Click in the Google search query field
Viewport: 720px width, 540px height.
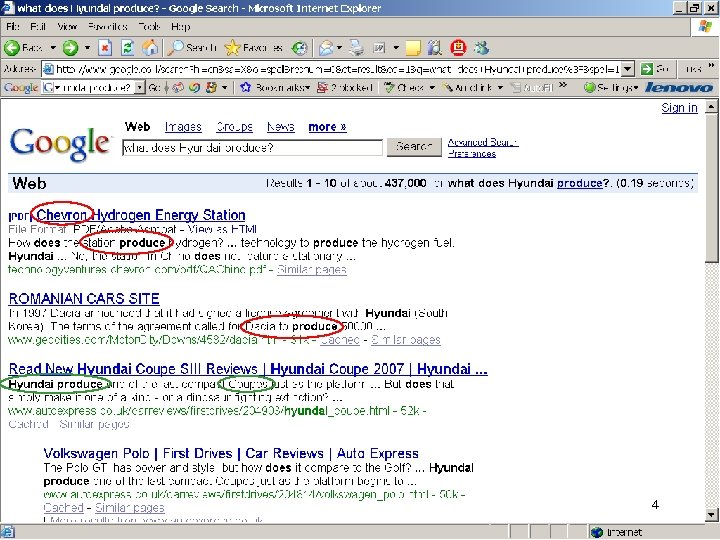[252, 147]
